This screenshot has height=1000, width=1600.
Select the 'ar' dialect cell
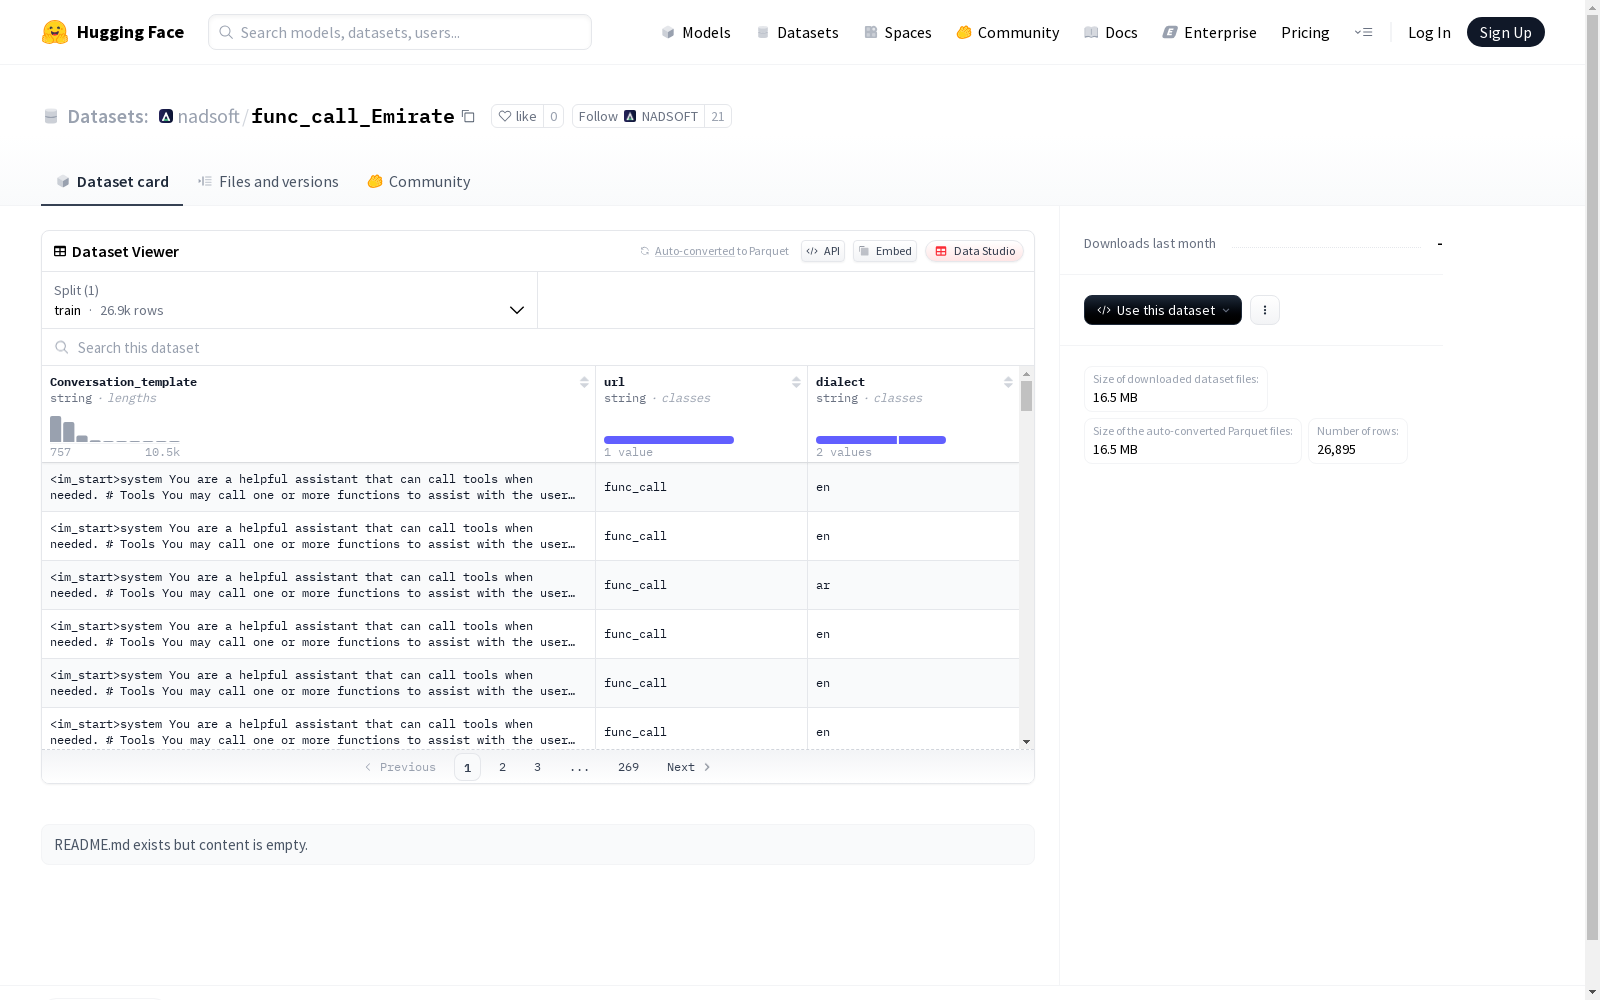coord(913,585)
